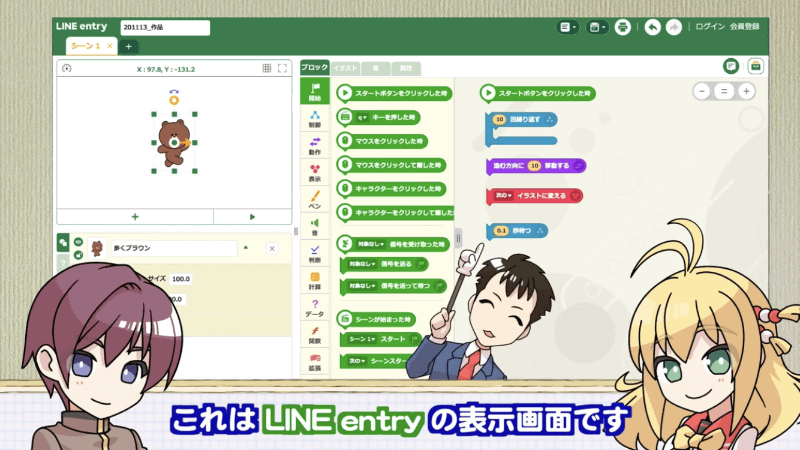Open シーン1 dropdown in スタート block
Viewport: 800px width, 450px height.
coord(362,339)
